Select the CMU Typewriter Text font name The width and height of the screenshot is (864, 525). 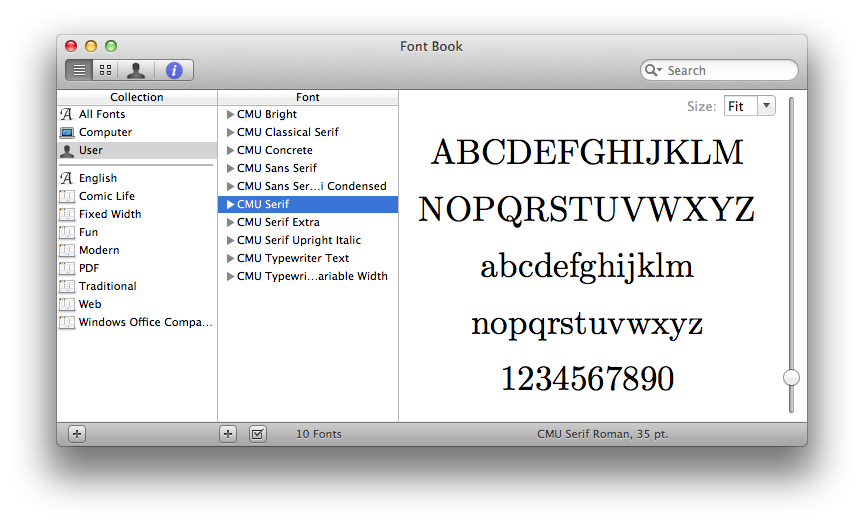pos(293,258)
